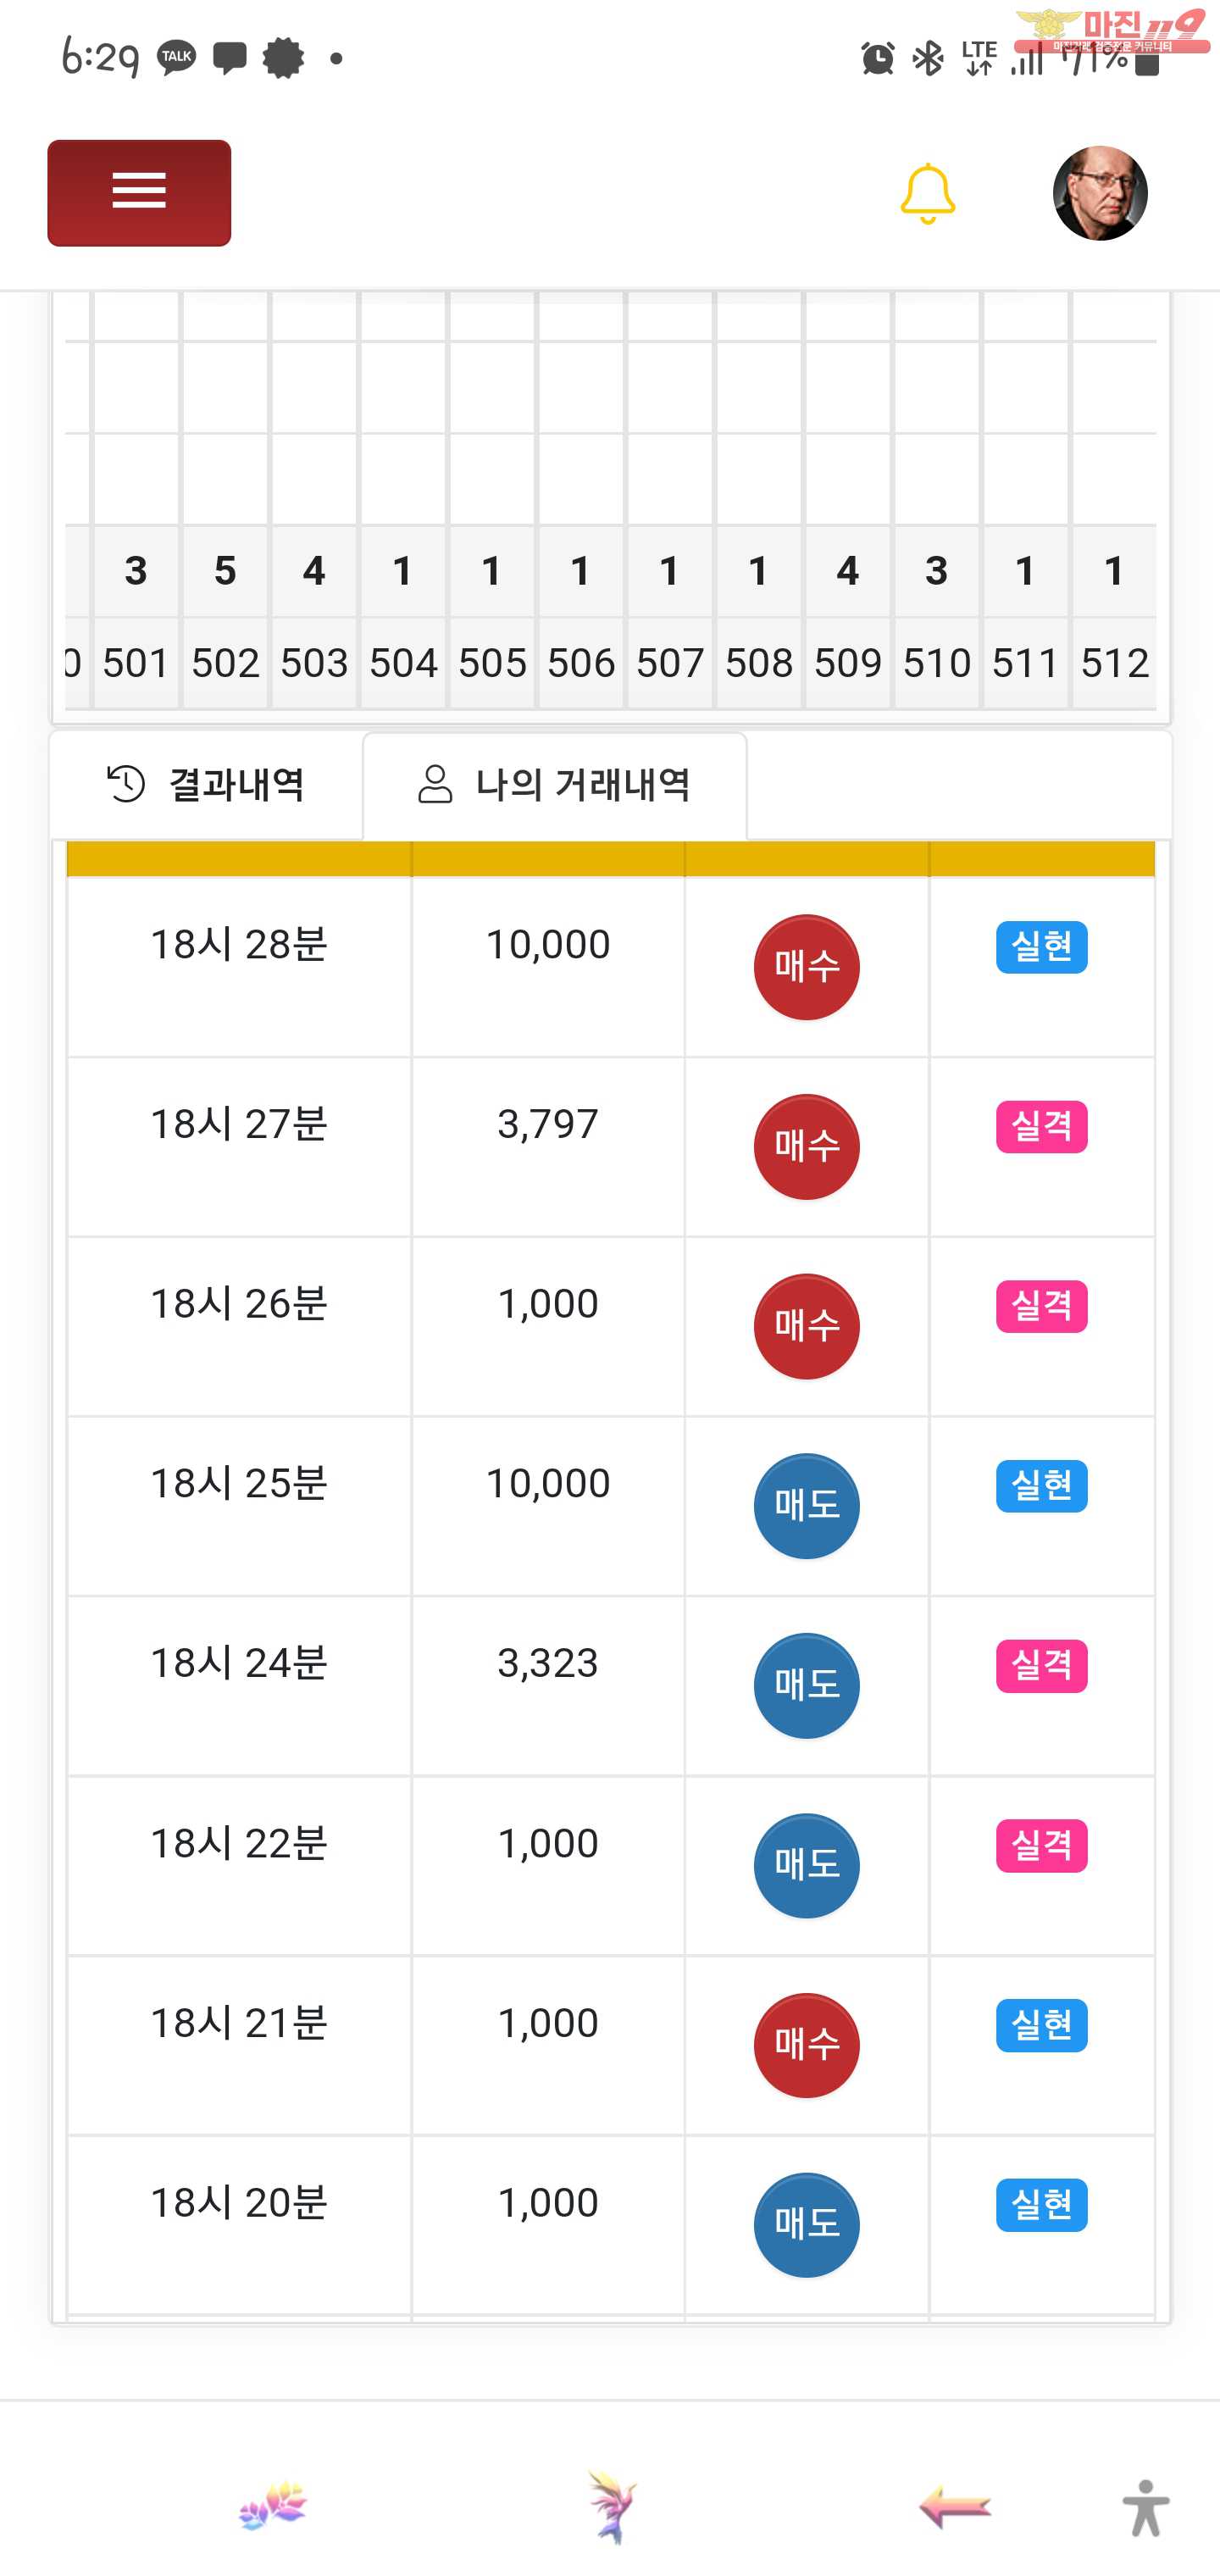
Task: Select the 나의 거래내역 tab
Action: [x=555, y=784]
